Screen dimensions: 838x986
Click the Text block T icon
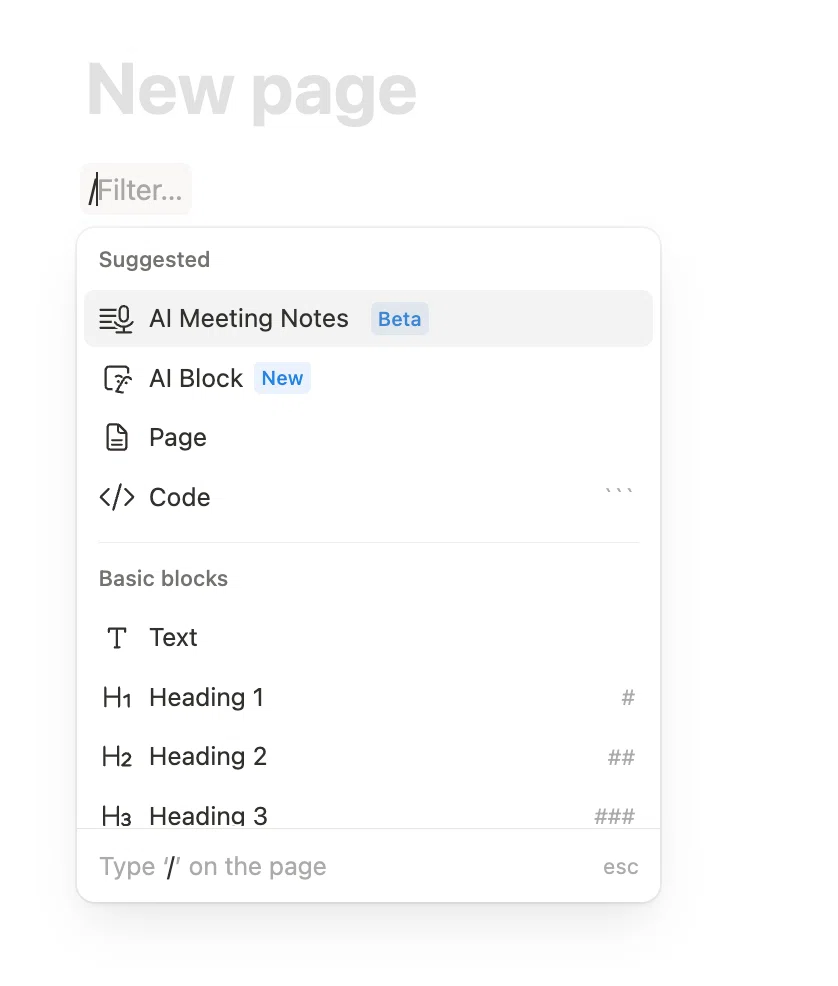tap(117, 638)
